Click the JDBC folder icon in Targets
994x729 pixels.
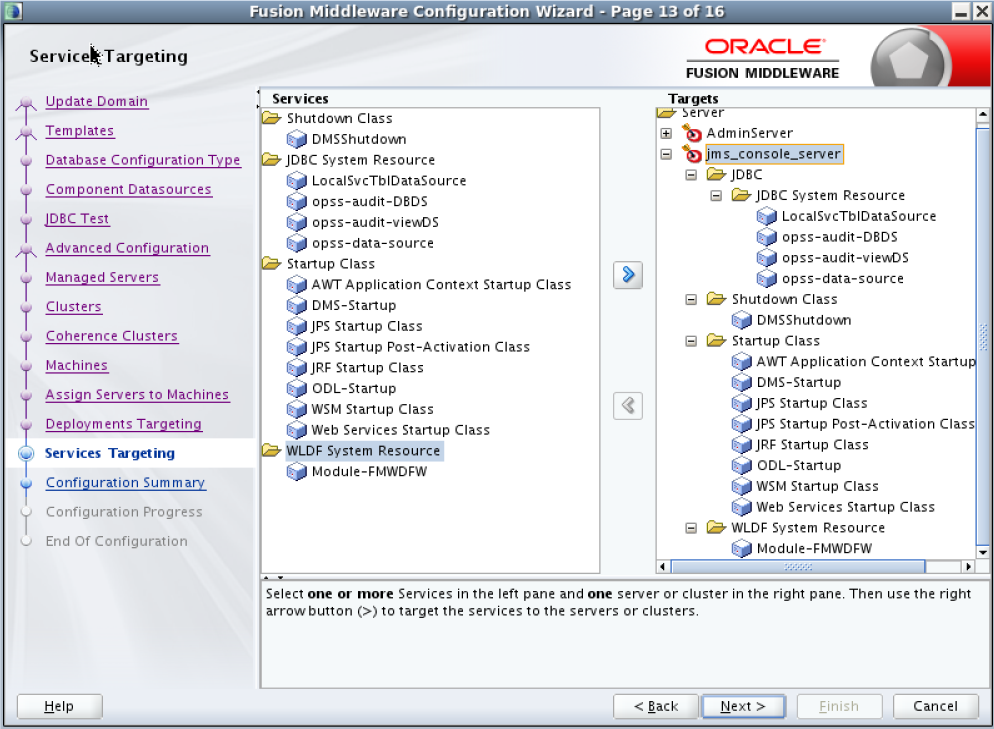point(716,174)
